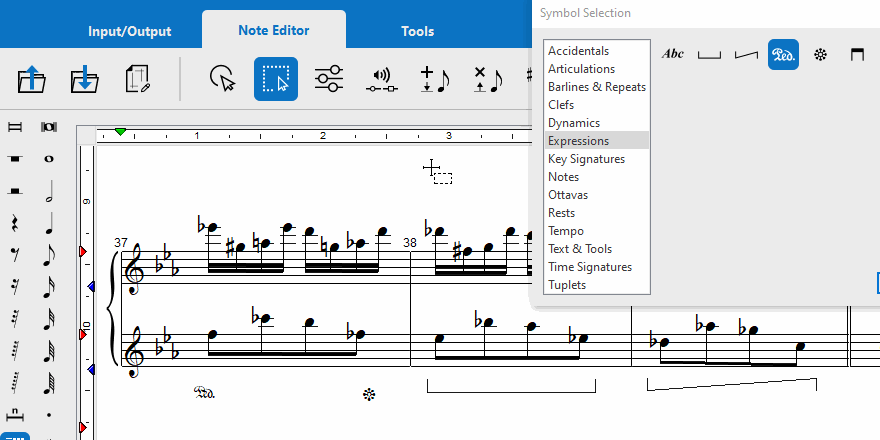Switch to the Input/Output tab
Viewport: 880px width, 440px height.
[129, 31]
